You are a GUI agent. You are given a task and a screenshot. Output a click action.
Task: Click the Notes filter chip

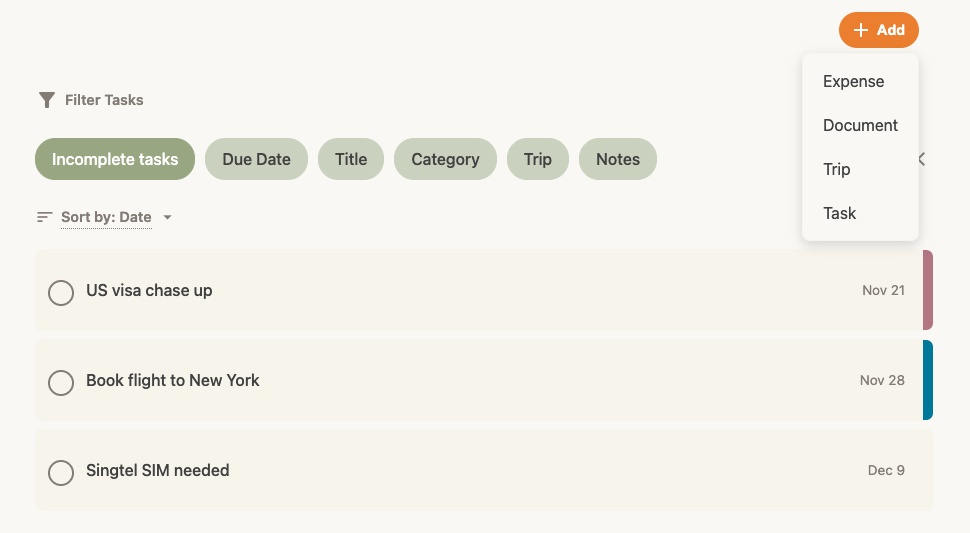click(x=617, y=159)
